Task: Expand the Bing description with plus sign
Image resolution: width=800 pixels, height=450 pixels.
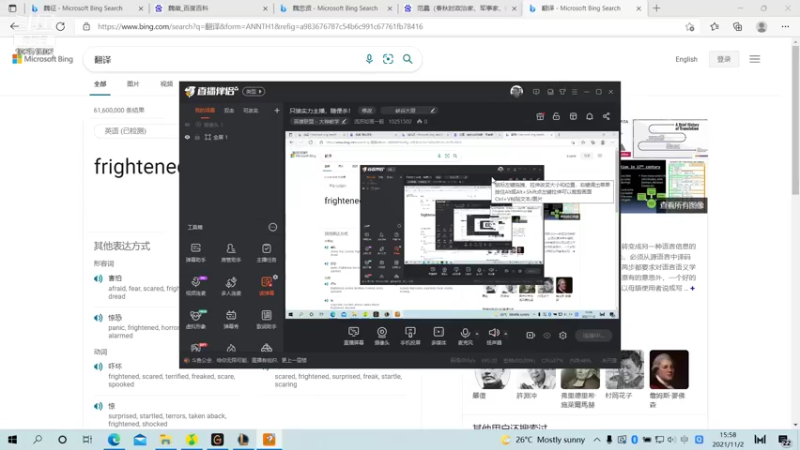Action: (x=692, y=288)
